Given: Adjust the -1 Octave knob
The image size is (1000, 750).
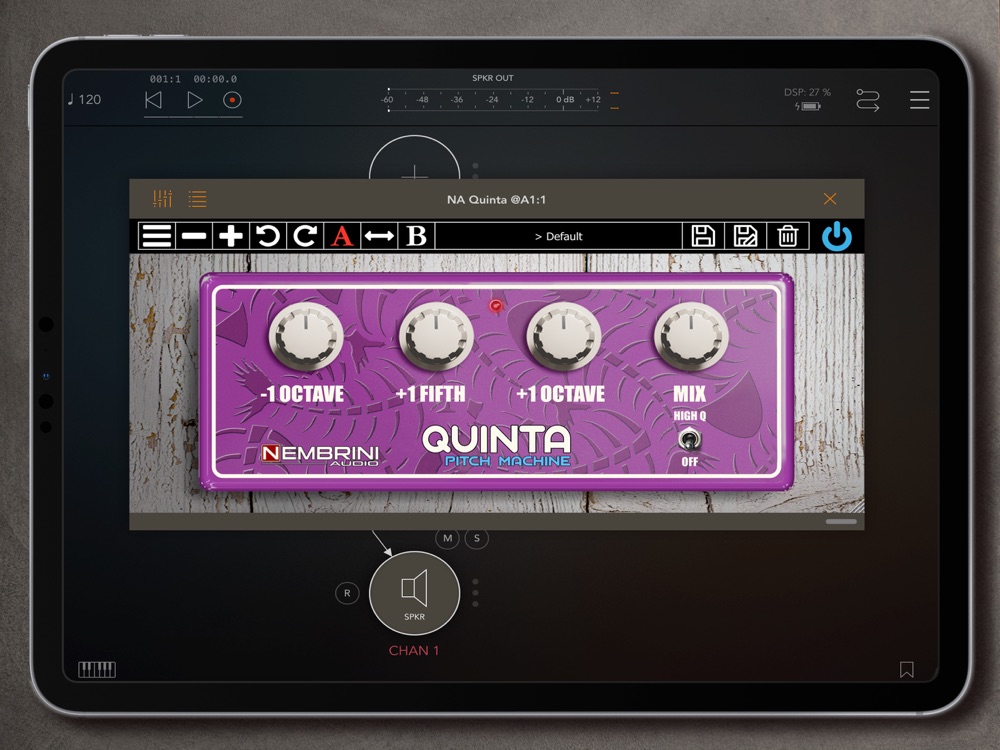Looking at the screenshot, I should tap(306, 336).
